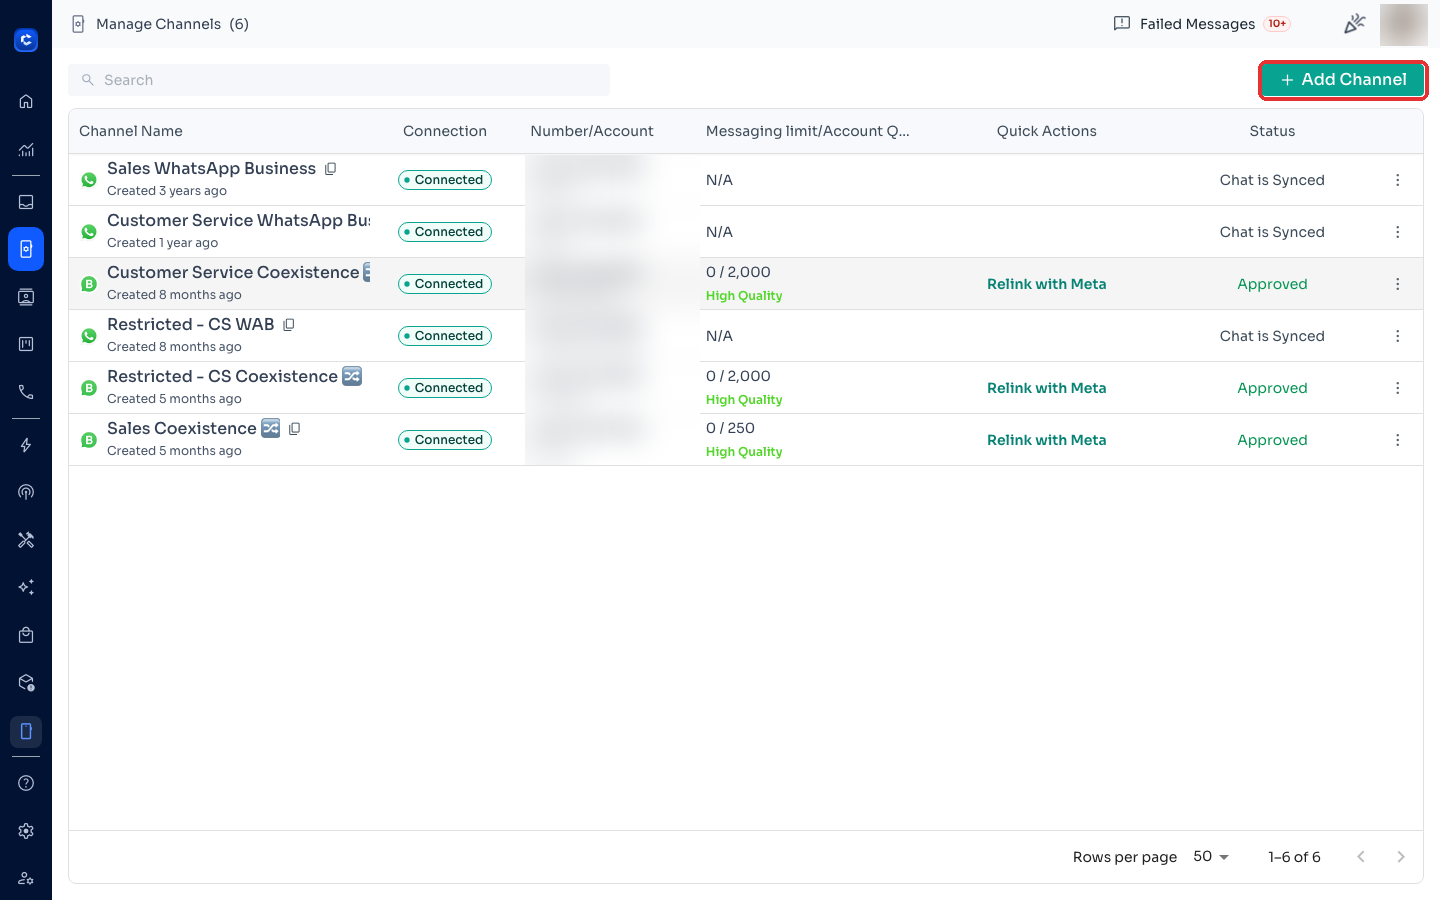Open the lightning bolt automation icon

[x=26, y=445]
